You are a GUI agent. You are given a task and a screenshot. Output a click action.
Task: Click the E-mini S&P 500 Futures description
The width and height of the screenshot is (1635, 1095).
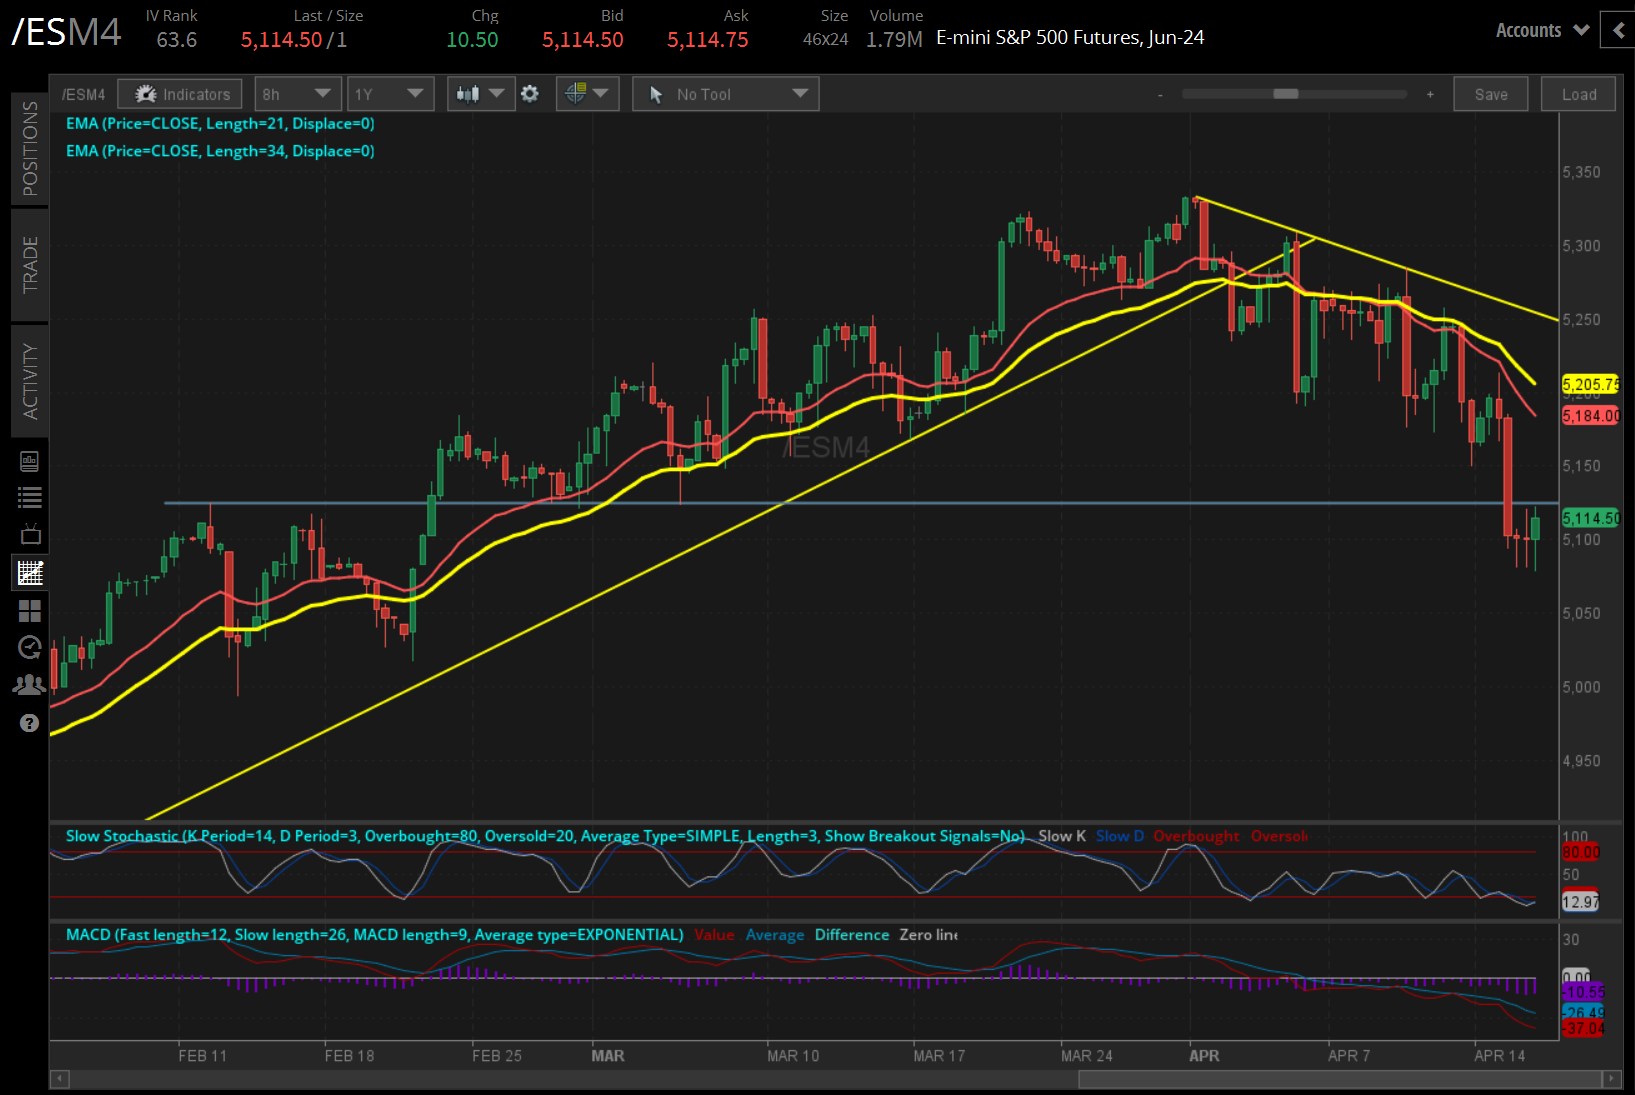(x=1070, y=38)
